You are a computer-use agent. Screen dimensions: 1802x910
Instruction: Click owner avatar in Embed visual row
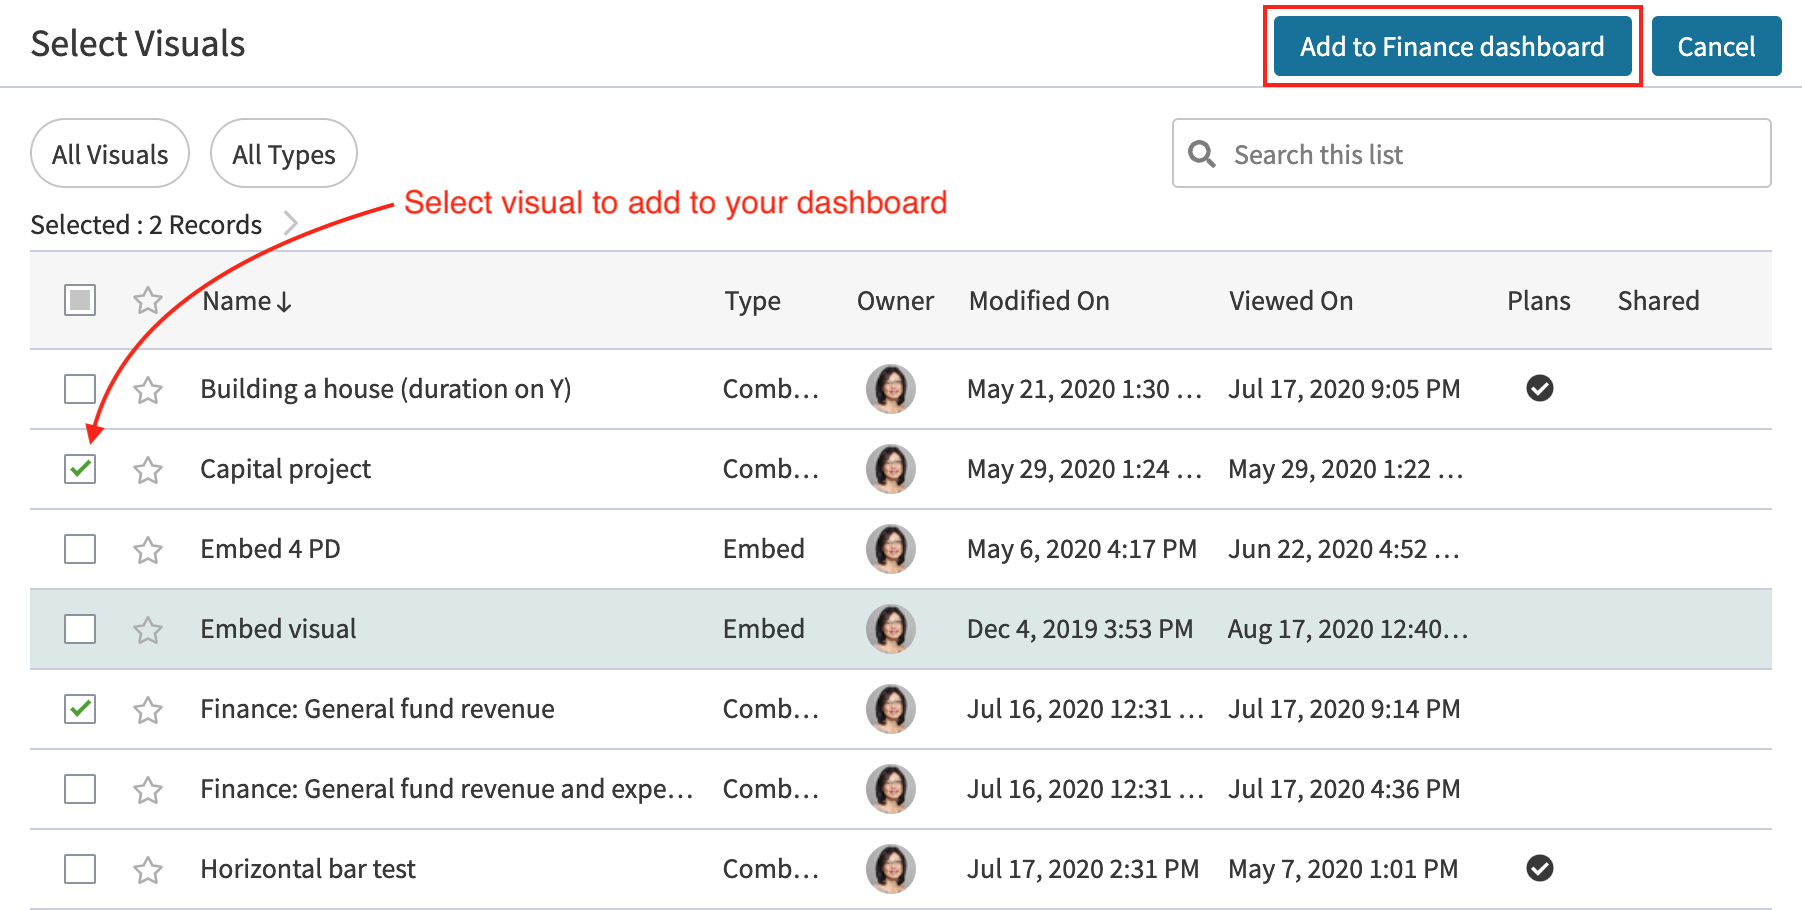point(890,629)
